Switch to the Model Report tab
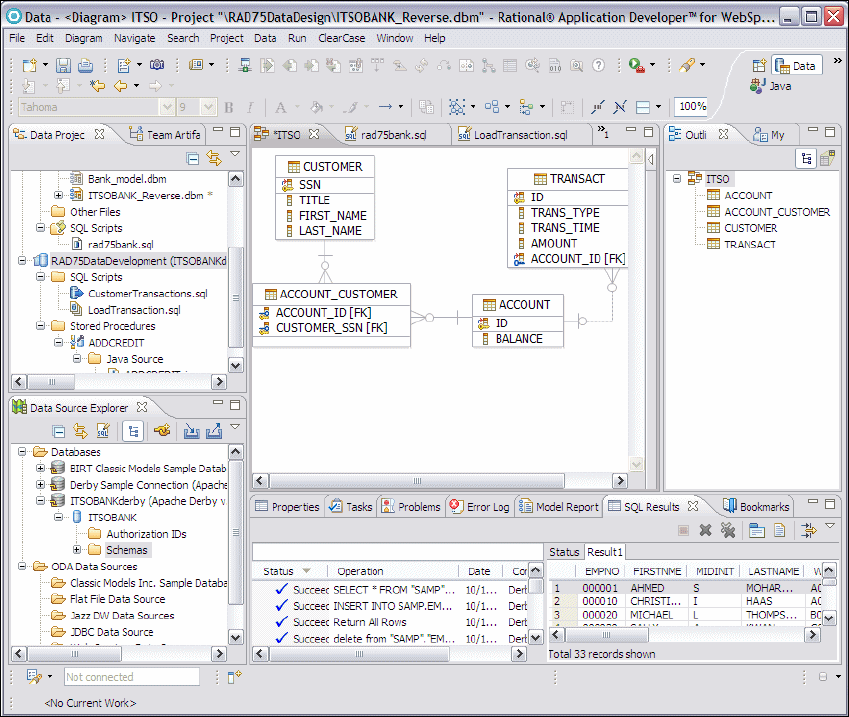The height and width of the screenshot is (717, 849). (566, 507)
